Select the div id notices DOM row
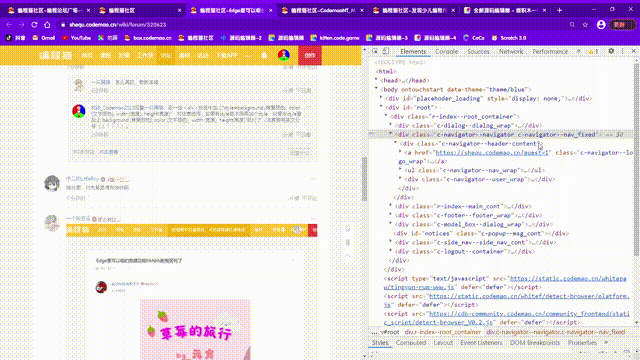The height and width of the screenshot is (360, 640). pos(481,233)
